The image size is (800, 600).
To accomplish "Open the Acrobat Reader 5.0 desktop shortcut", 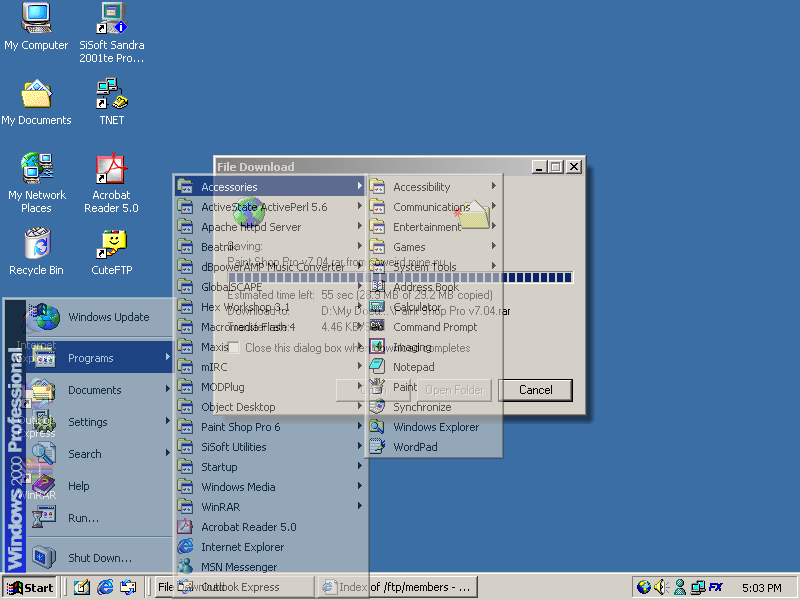I will tap(111, 169).
